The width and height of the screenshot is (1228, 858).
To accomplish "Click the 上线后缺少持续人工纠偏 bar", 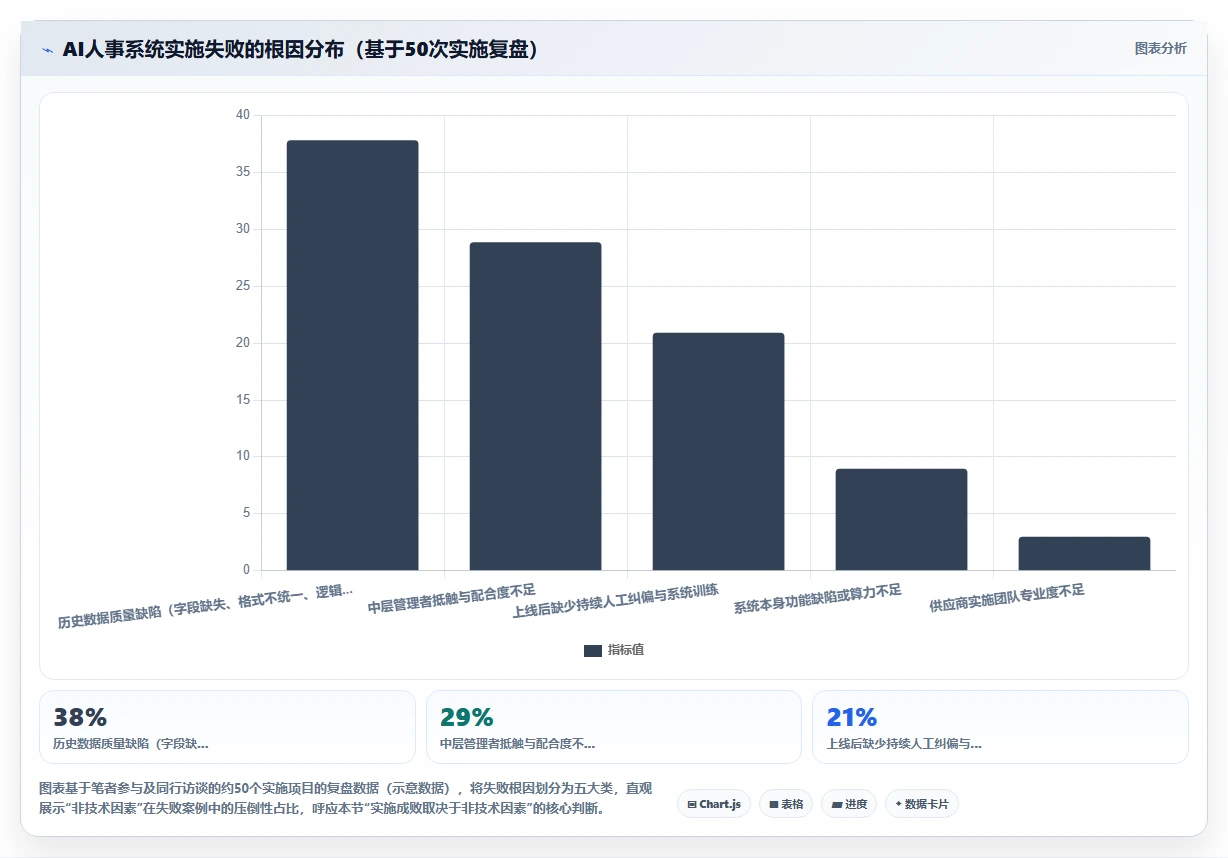I will pyautogui.click(x=718, y=451).
